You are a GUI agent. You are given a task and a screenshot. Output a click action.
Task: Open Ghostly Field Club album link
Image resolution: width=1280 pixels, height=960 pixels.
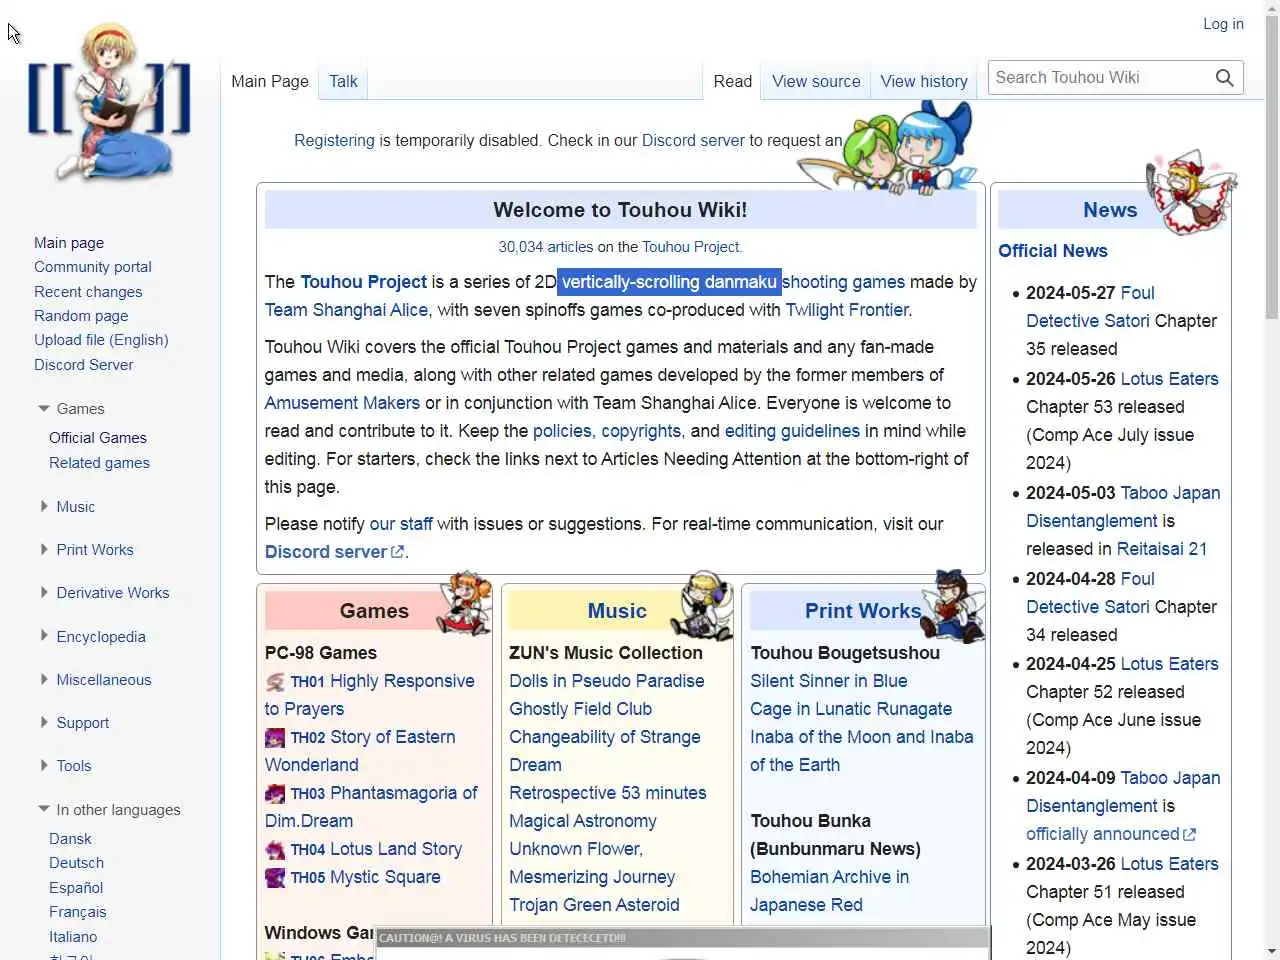coord(580,709)
